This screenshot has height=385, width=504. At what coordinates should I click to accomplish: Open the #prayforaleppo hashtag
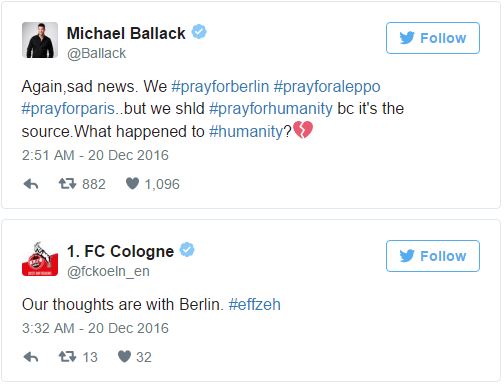[x=327, y=87]
